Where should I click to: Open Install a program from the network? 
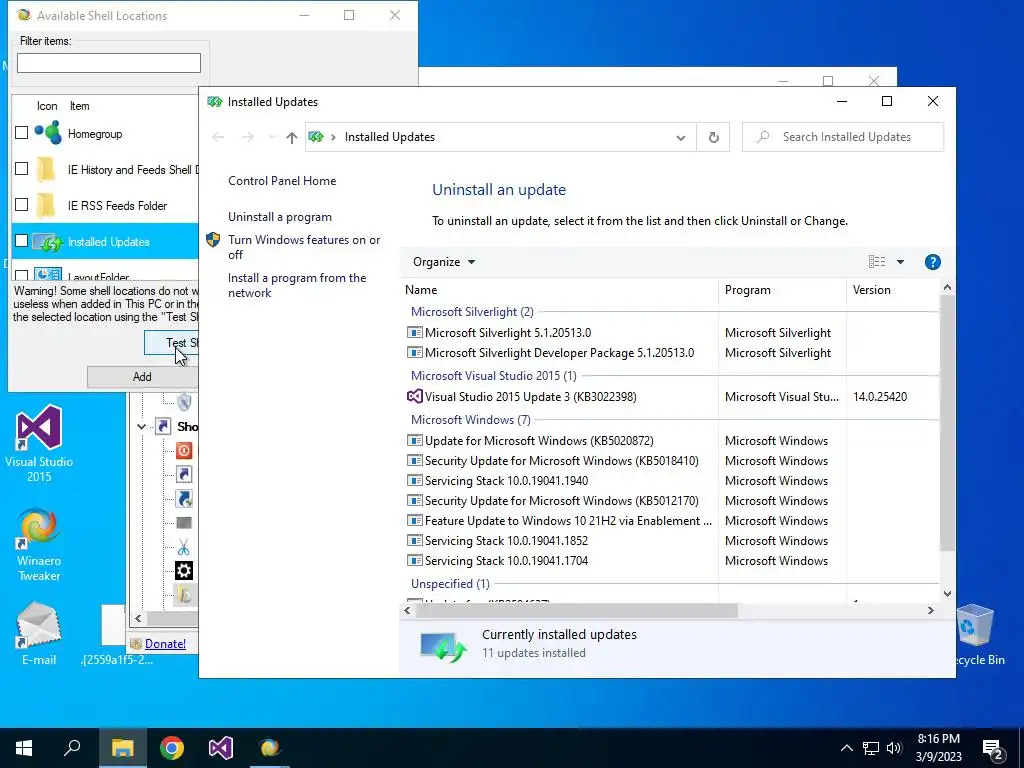[296, 285]
